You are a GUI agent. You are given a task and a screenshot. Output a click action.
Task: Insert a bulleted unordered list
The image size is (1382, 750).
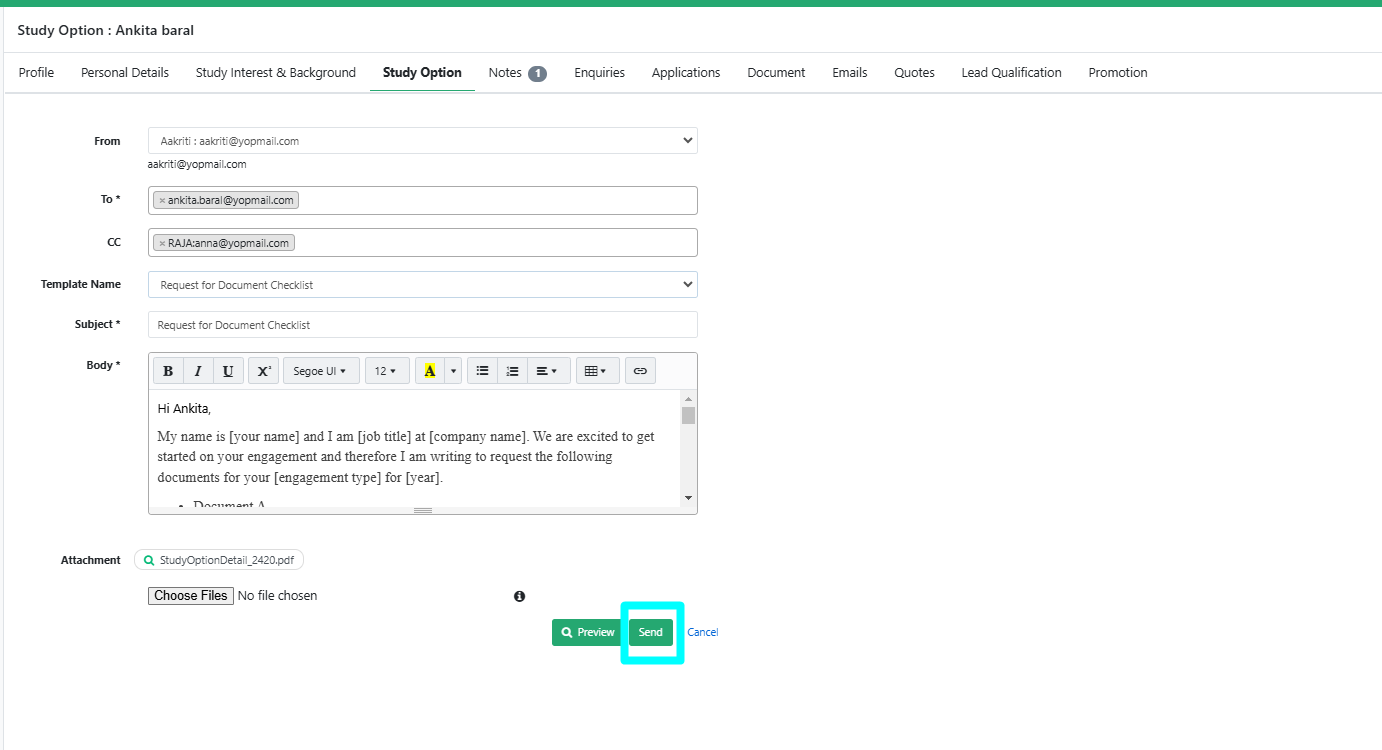coord(482,371)
